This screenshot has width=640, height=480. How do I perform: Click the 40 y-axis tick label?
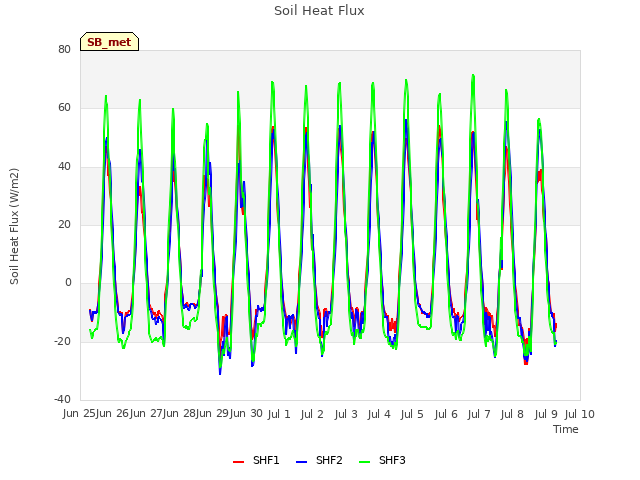pyautogui.click(x=64, y=166)
